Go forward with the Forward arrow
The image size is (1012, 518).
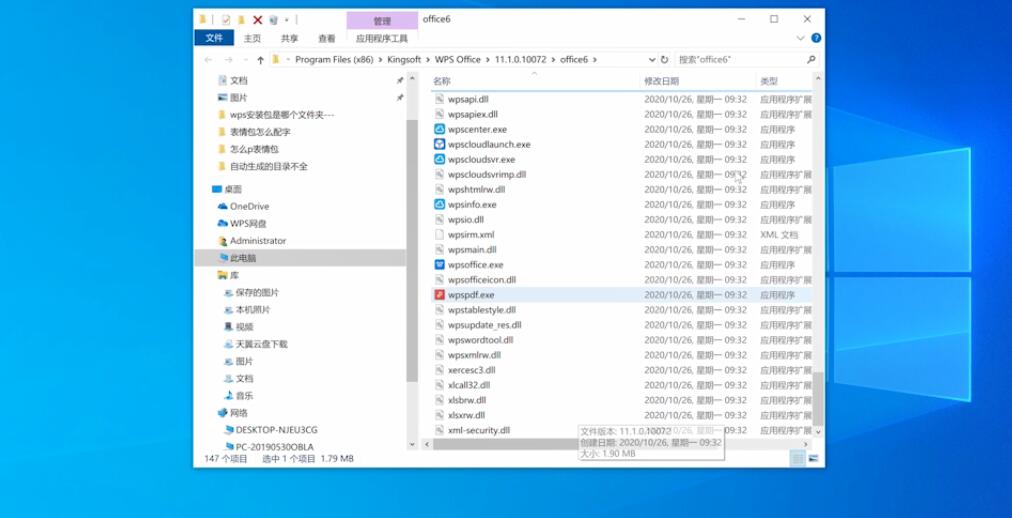click(228, 59)
